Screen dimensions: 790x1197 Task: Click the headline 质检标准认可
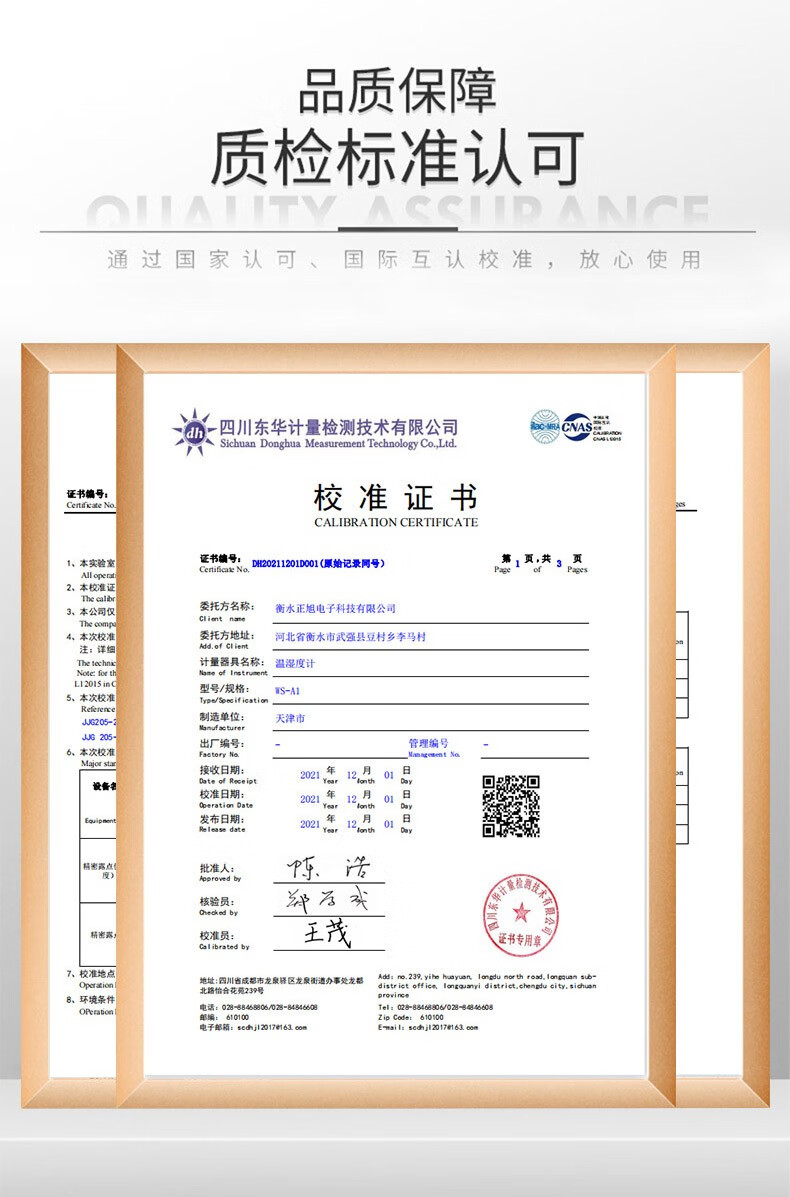(396, 159)
